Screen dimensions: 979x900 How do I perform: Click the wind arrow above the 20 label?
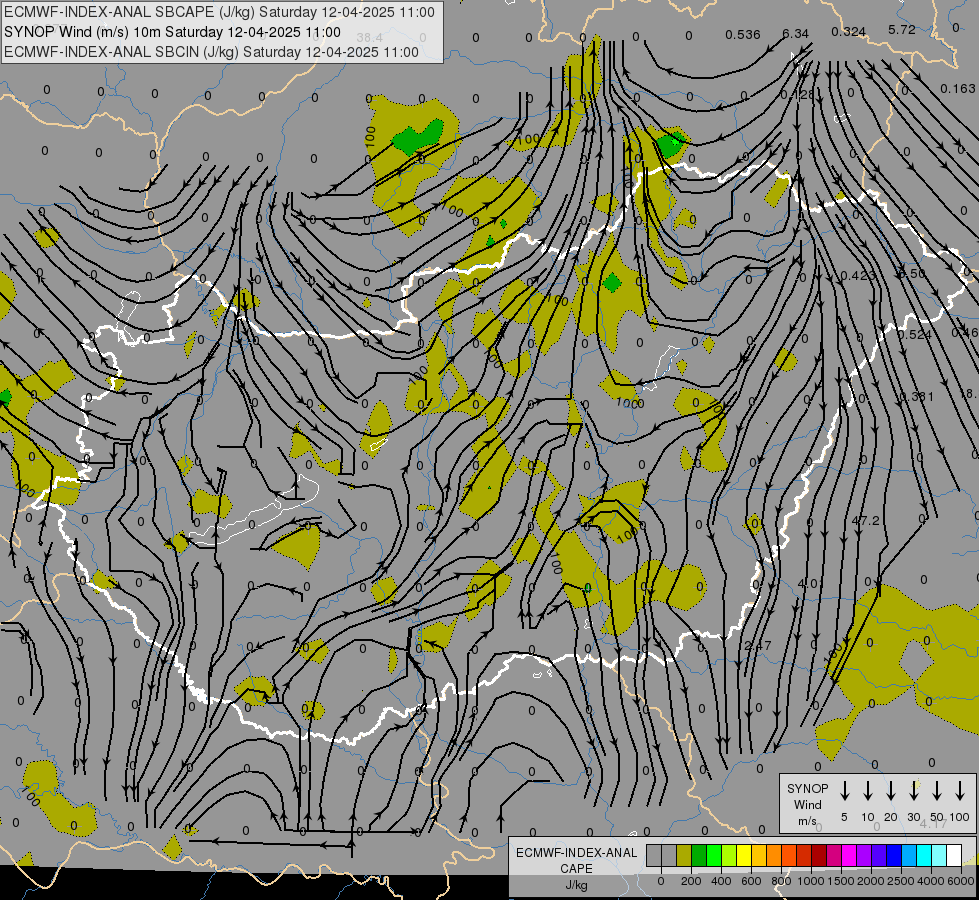[891, 791]
